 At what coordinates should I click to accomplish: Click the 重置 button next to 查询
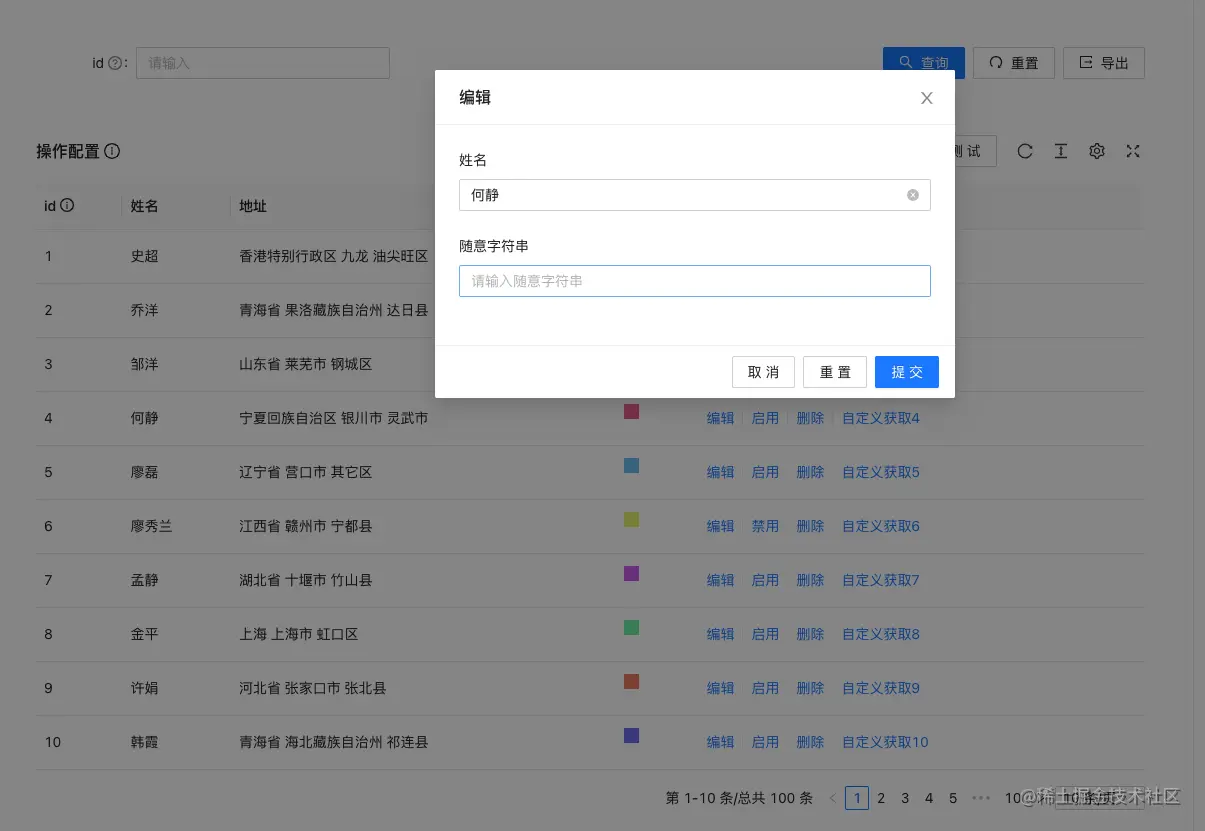1013,63
